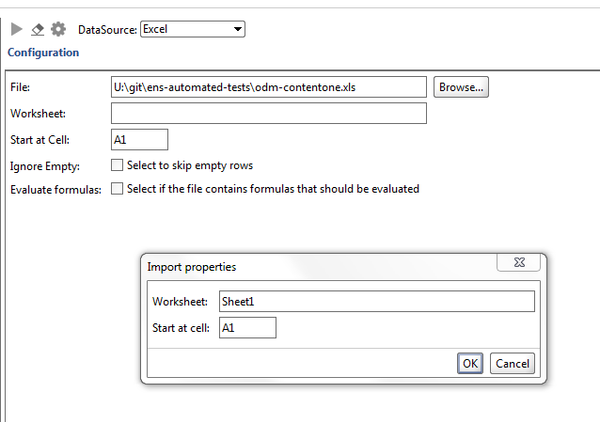Open the gear settings icon
The height and width of the screenshot is (422, 600).
58,30
